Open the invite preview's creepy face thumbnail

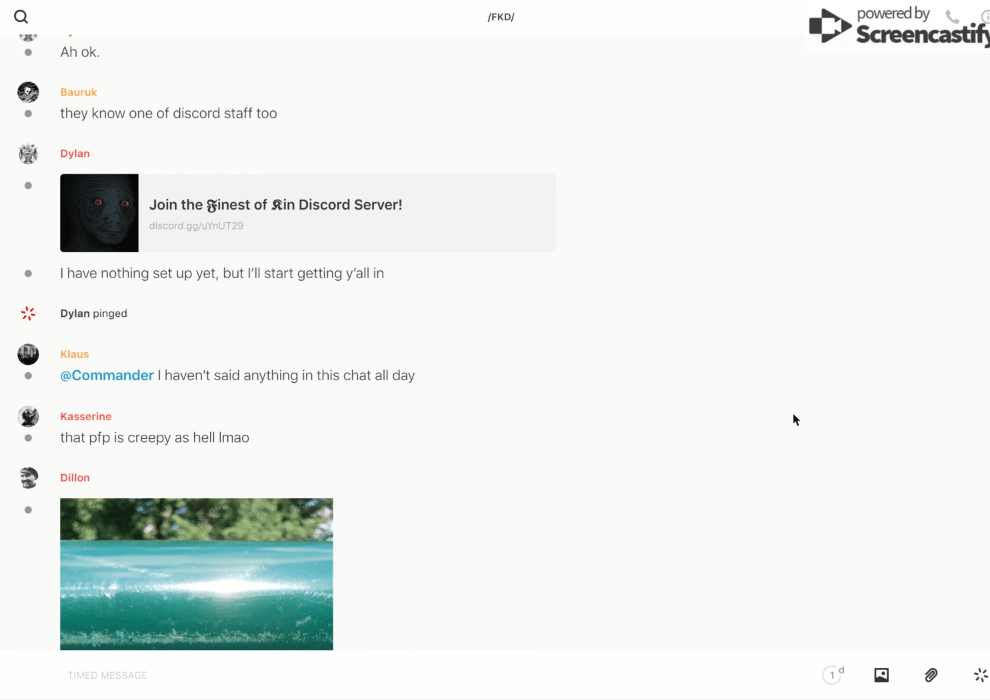pos(99,213)
